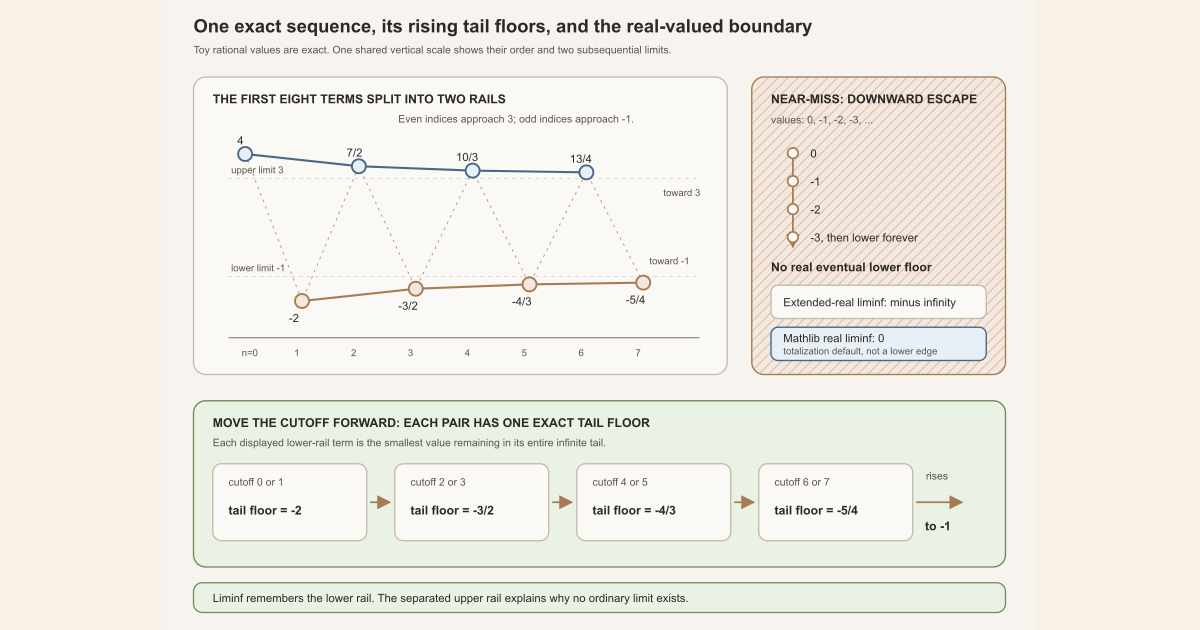This screenshot has height=630, width=1200.
Task: Click the "Liminf remembers the lower rail" footer banner
Action: [599, 598]
